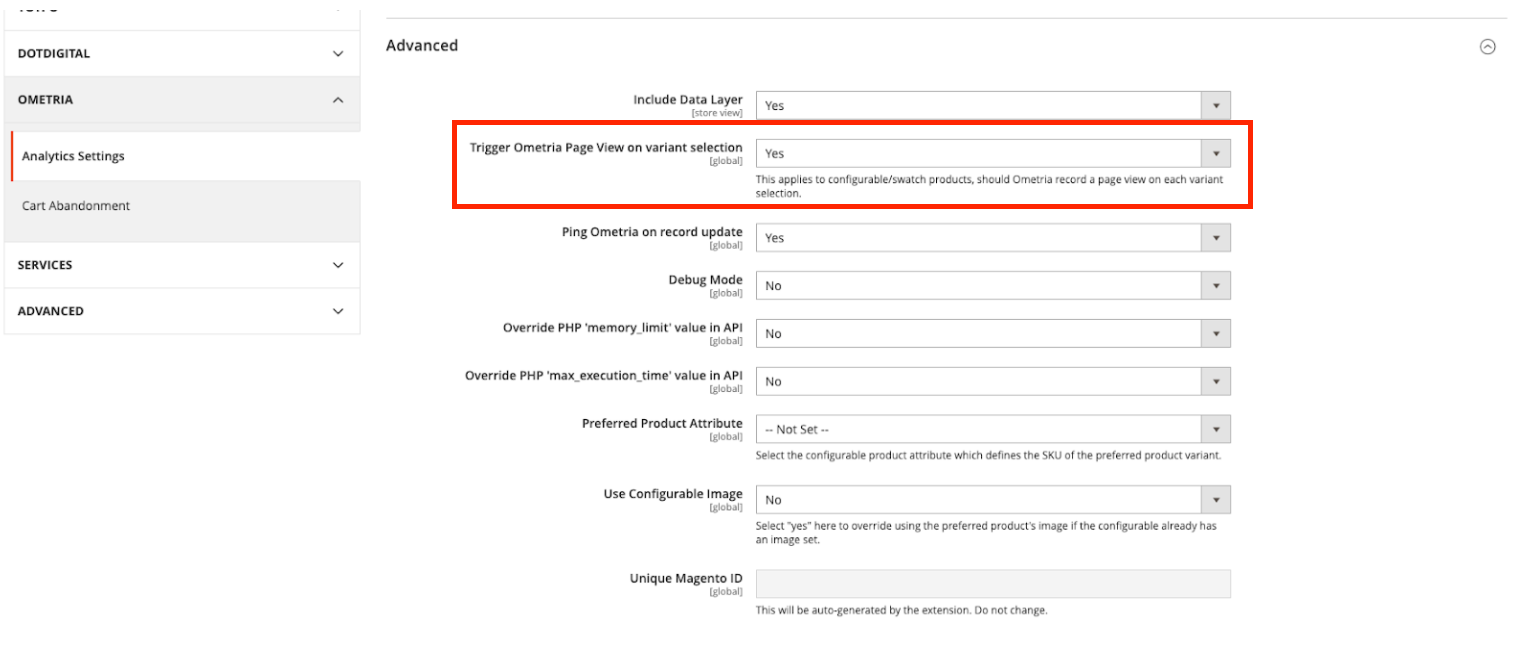Click the 'Include Data Layer' label

pos(688,99)
